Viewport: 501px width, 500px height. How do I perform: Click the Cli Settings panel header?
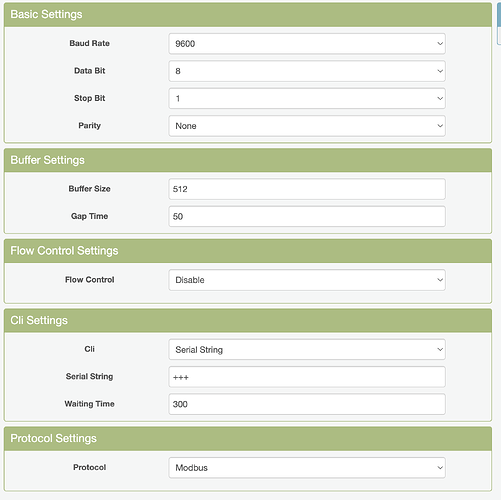click(x=248, y=321)
